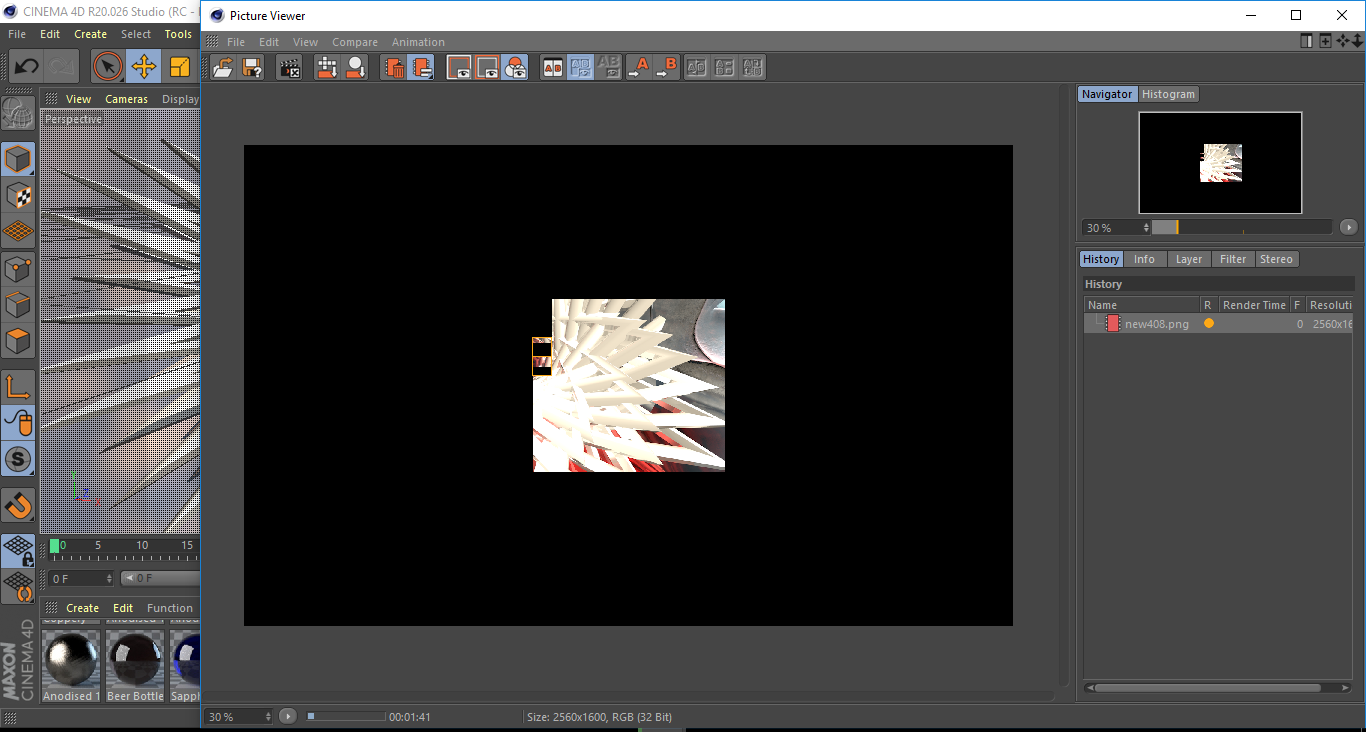
Task: Open Create menu in Cinema 4D main window
Action: pyautogui.click(x=90, y=34)
